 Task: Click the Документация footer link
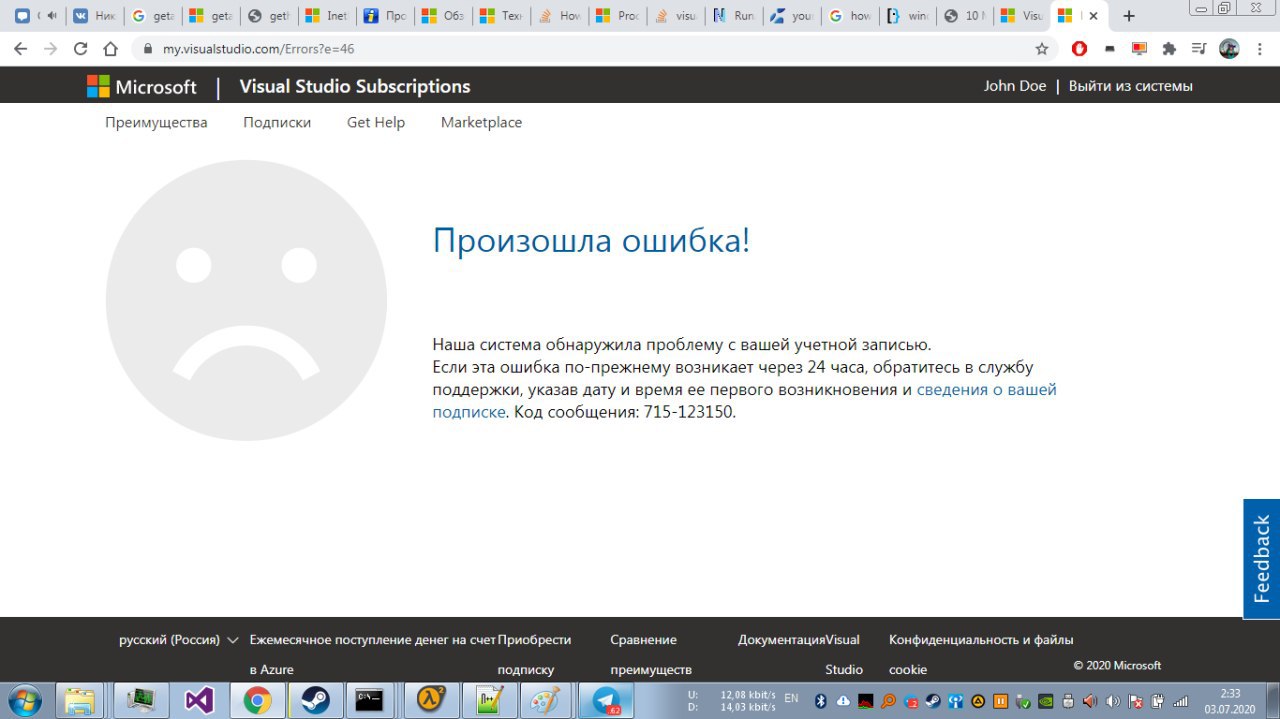click(x=782, y=640)
